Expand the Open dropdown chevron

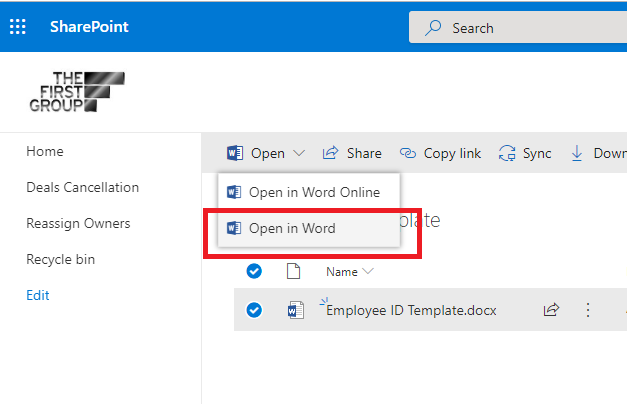[x=299, y=154]
